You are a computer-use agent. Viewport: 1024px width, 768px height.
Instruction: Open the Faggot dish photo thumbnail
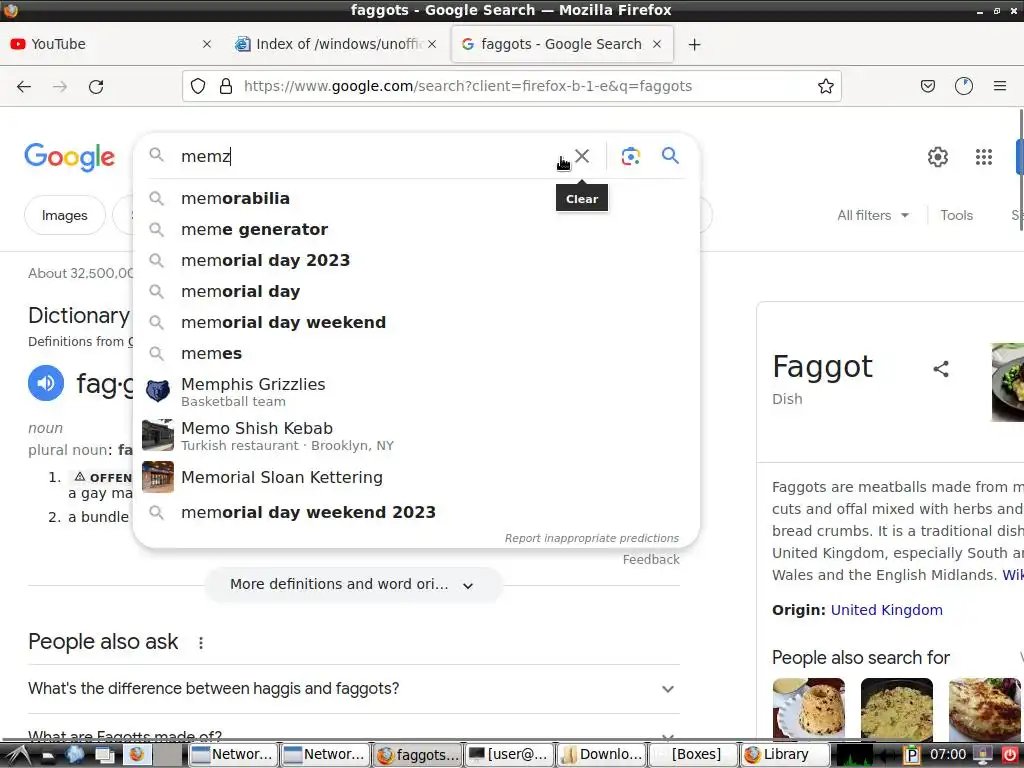[1008, 382]
